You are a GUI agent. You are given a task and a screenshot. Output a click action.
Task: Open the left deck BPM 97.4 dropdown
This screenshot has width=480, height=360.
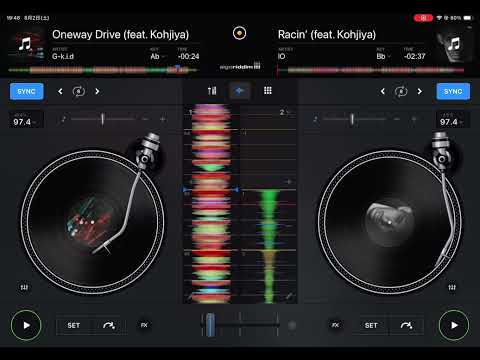(25, 120)
